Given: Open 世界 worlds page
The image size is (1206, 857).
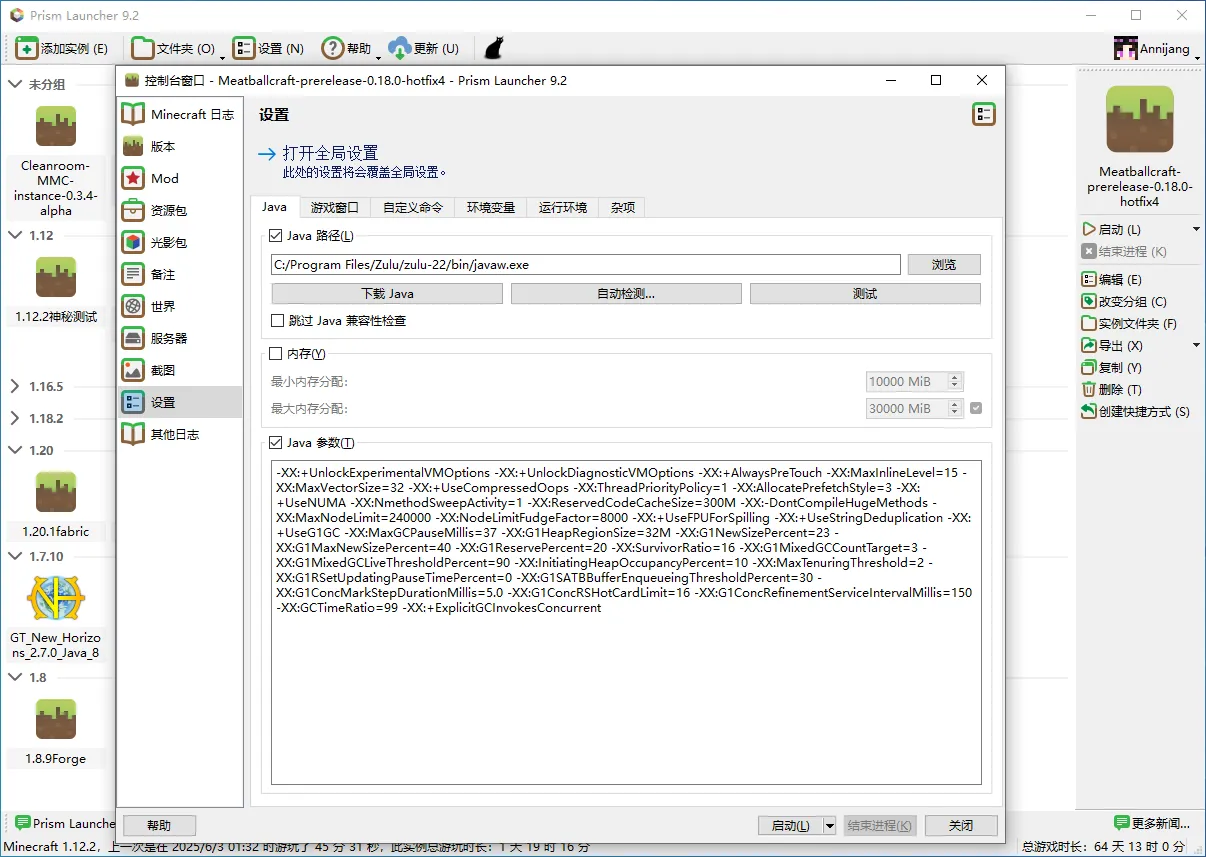Looking at the screenshot, I should tap(180, 306).
